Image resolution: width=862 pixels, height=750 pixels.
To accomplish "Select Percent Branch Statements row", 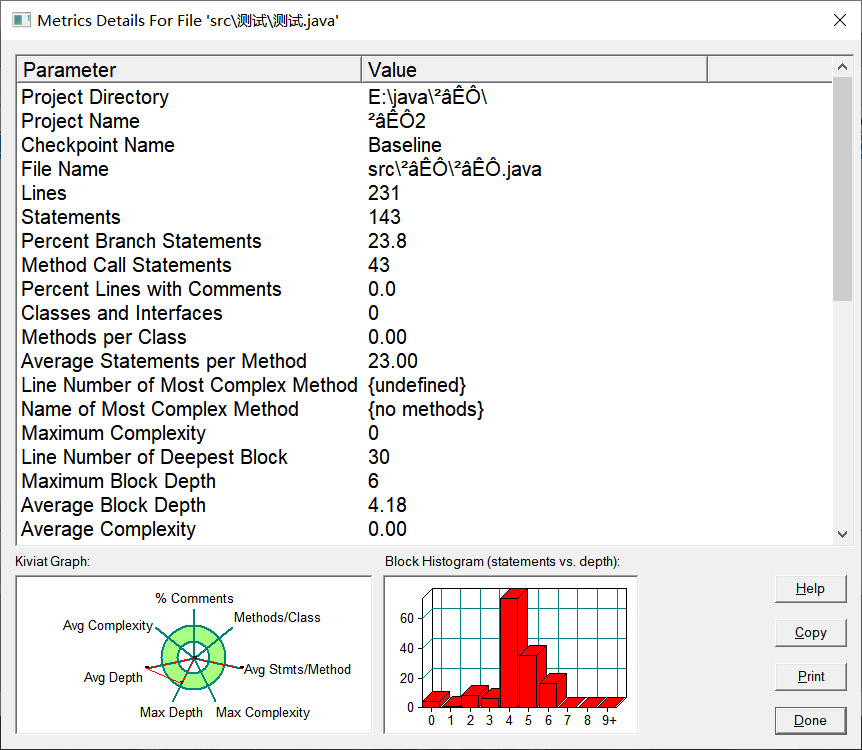I will coord(424,241).
